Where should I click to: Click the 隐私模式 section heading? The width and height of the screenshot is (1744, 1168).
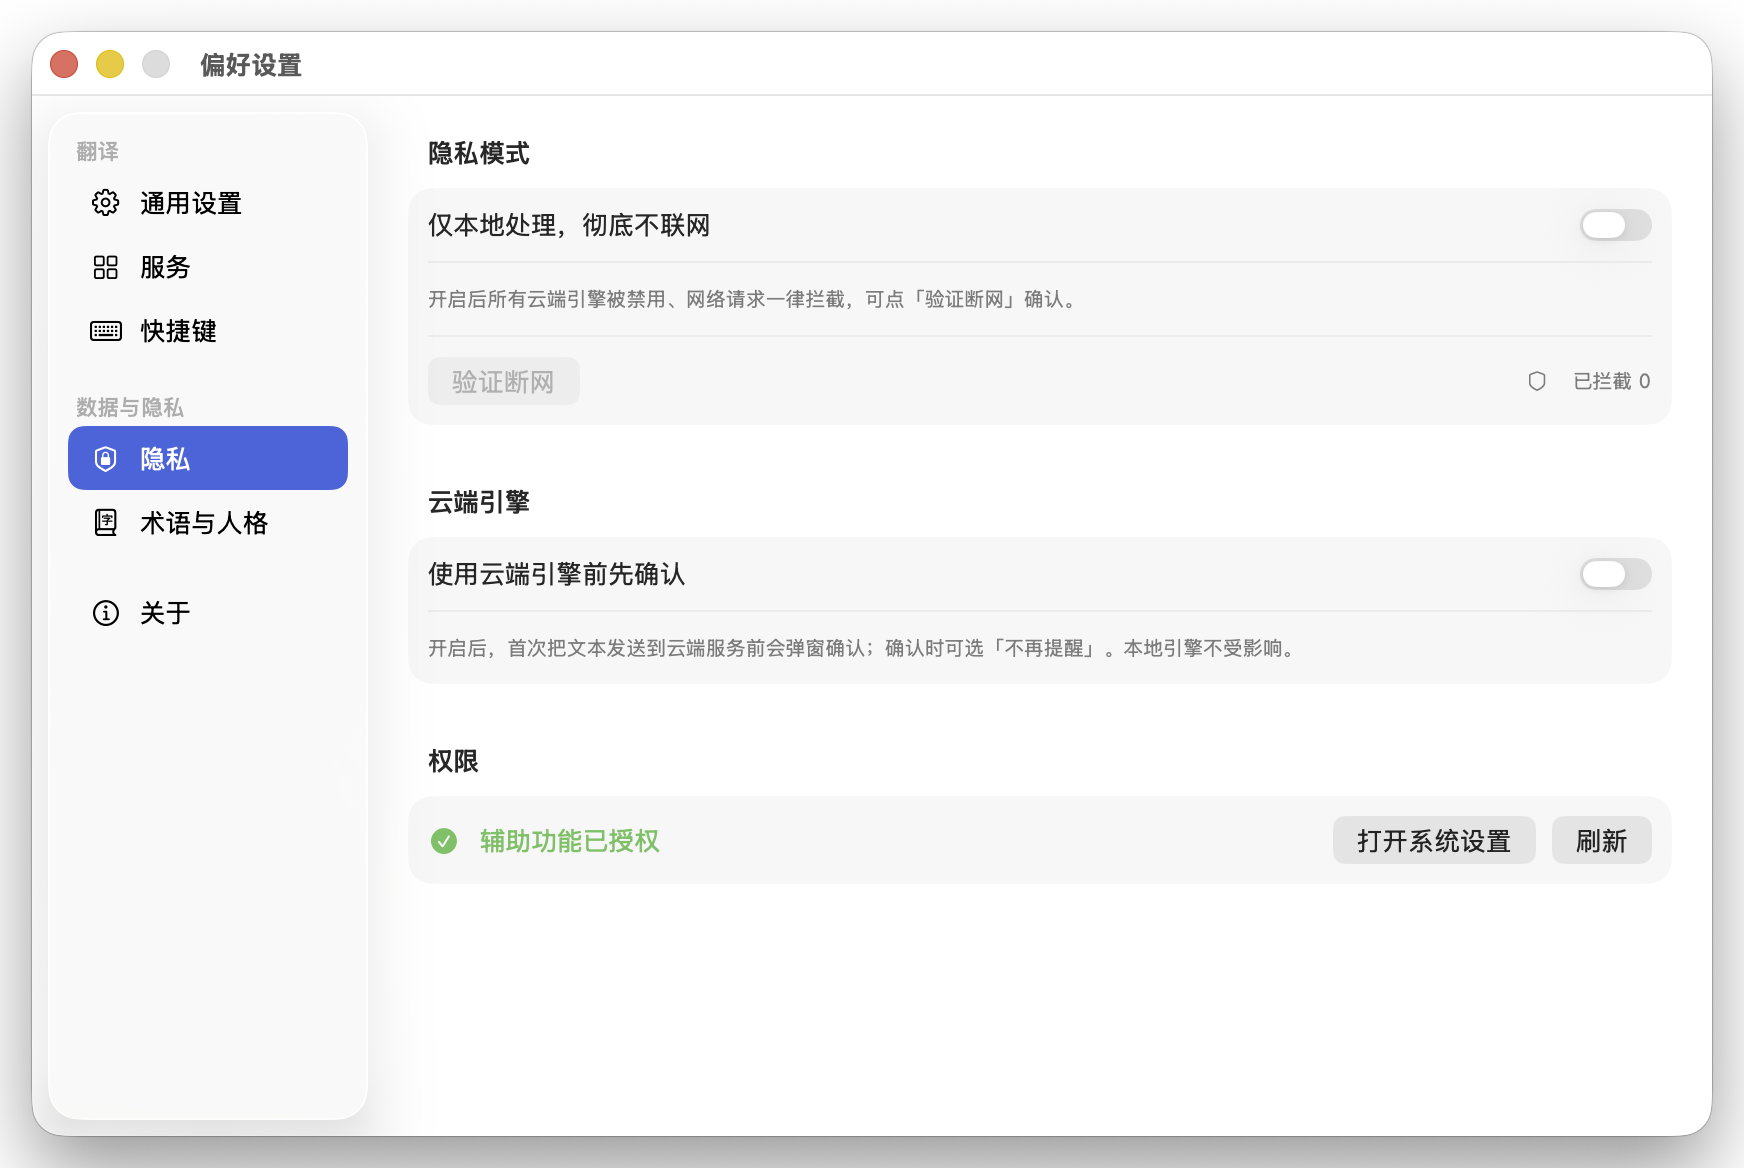click(x=479, y=153)
